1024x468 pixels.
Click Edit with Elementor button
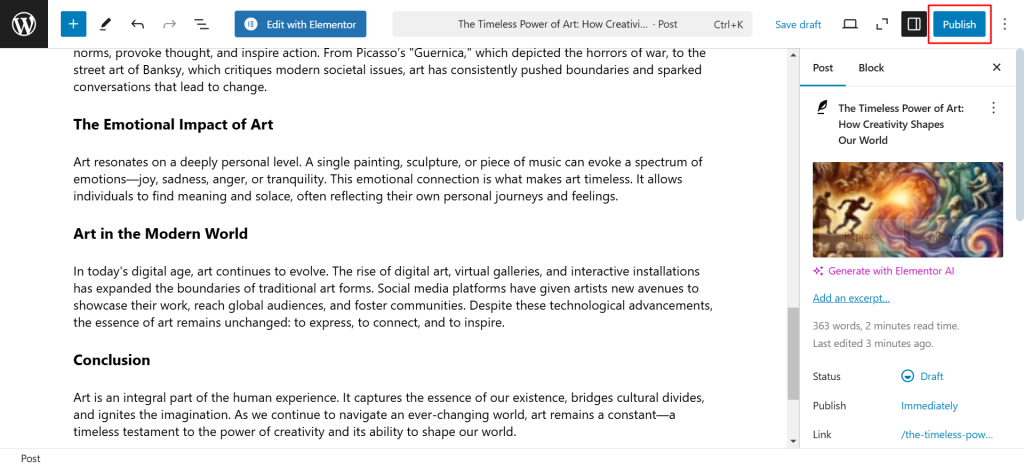[301, 24]
